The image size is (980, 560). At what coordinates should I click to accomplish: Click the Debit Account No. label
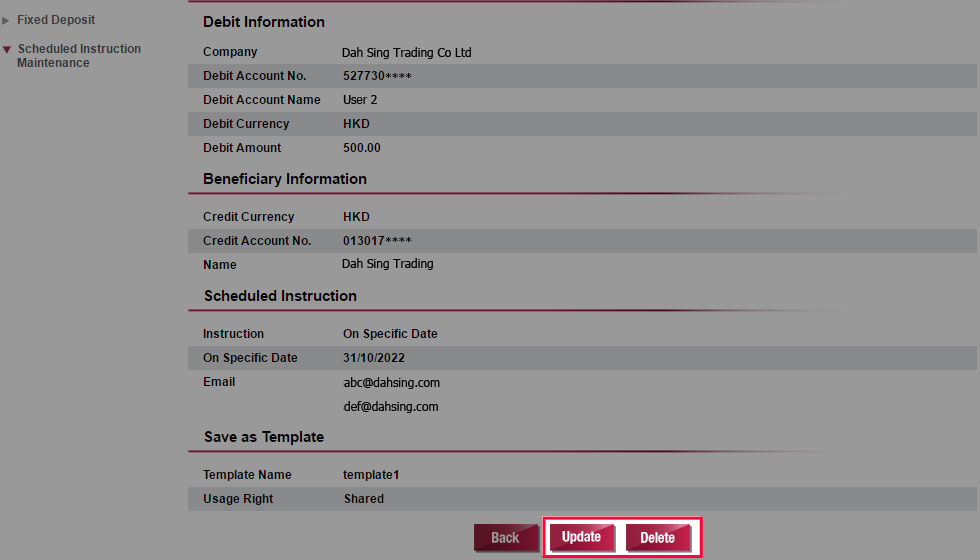[254, 76]
